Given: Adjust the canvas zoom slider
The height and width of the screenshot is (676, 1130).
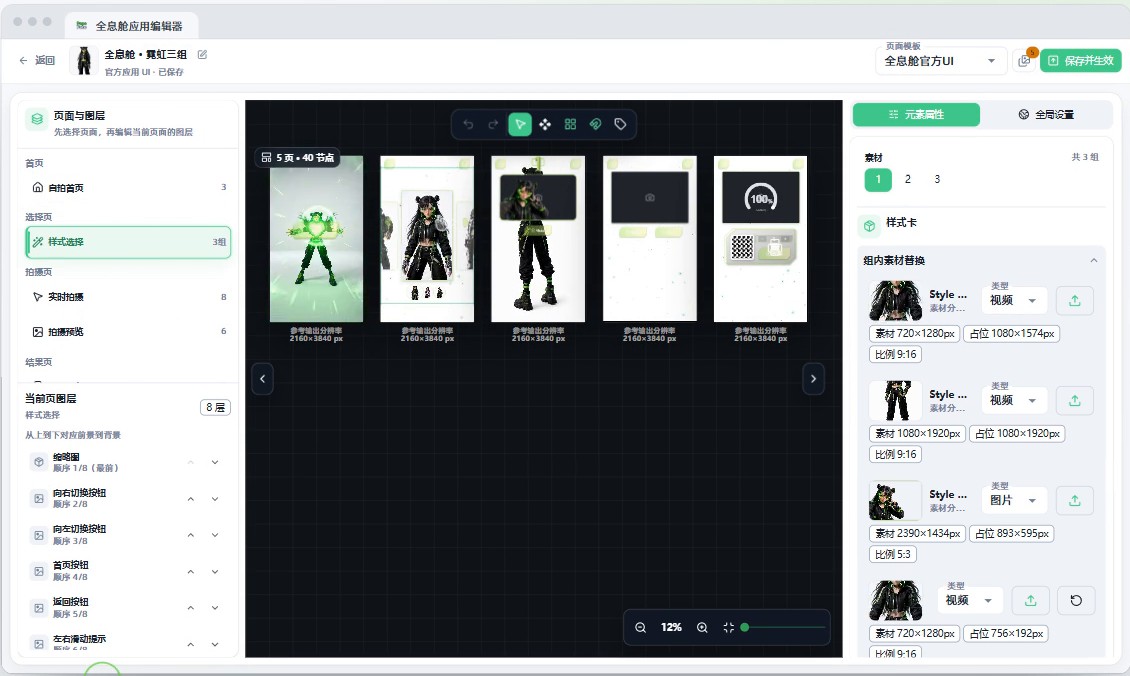Looking at the screenshot, I should tap(784, 628).
